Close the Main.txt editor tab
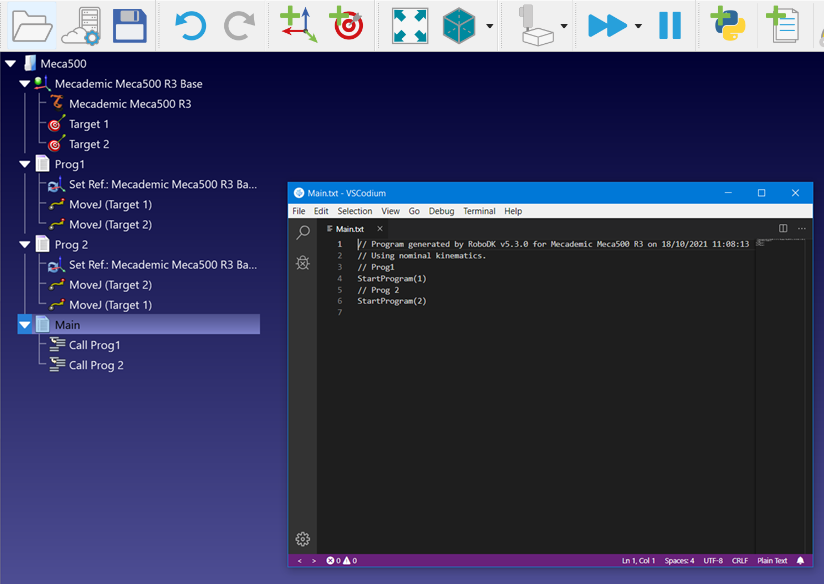This screenshot has height=584, width=824. 380,229
